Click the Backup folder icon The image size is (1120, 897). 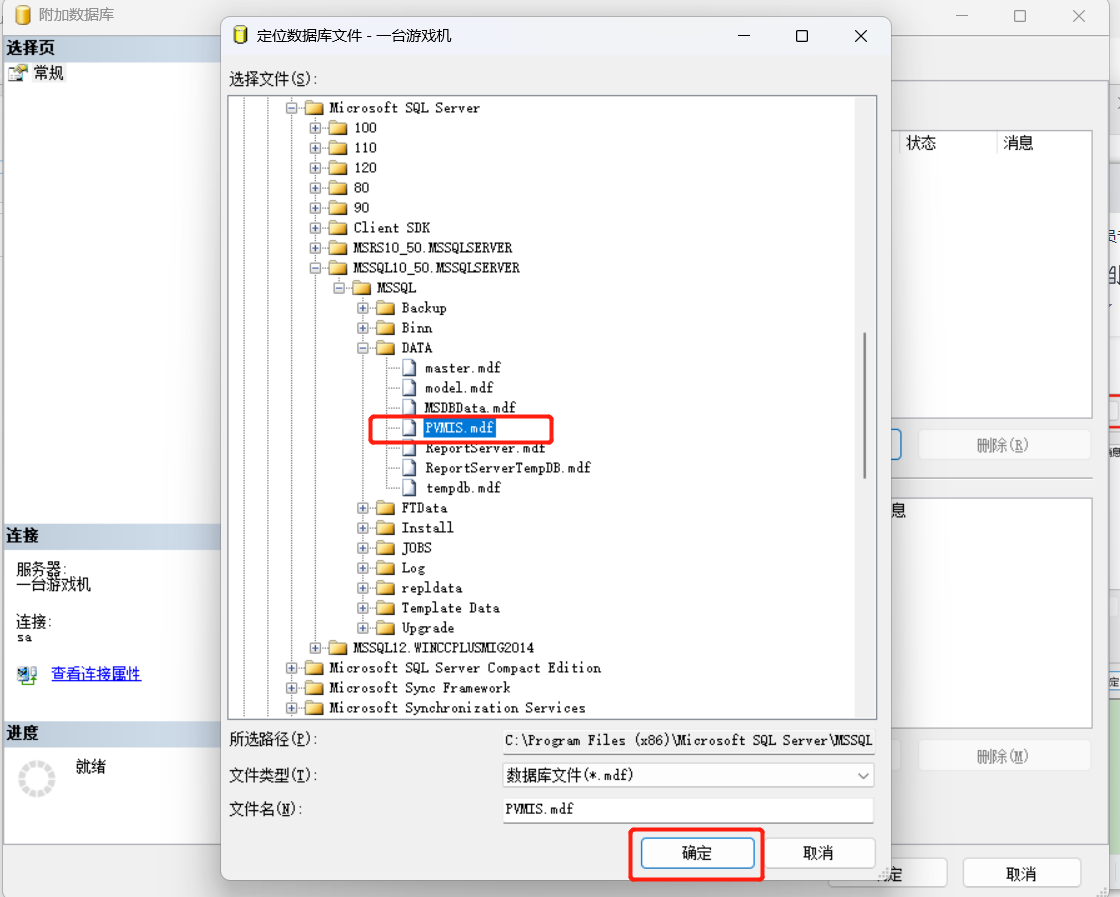(385, 308)
